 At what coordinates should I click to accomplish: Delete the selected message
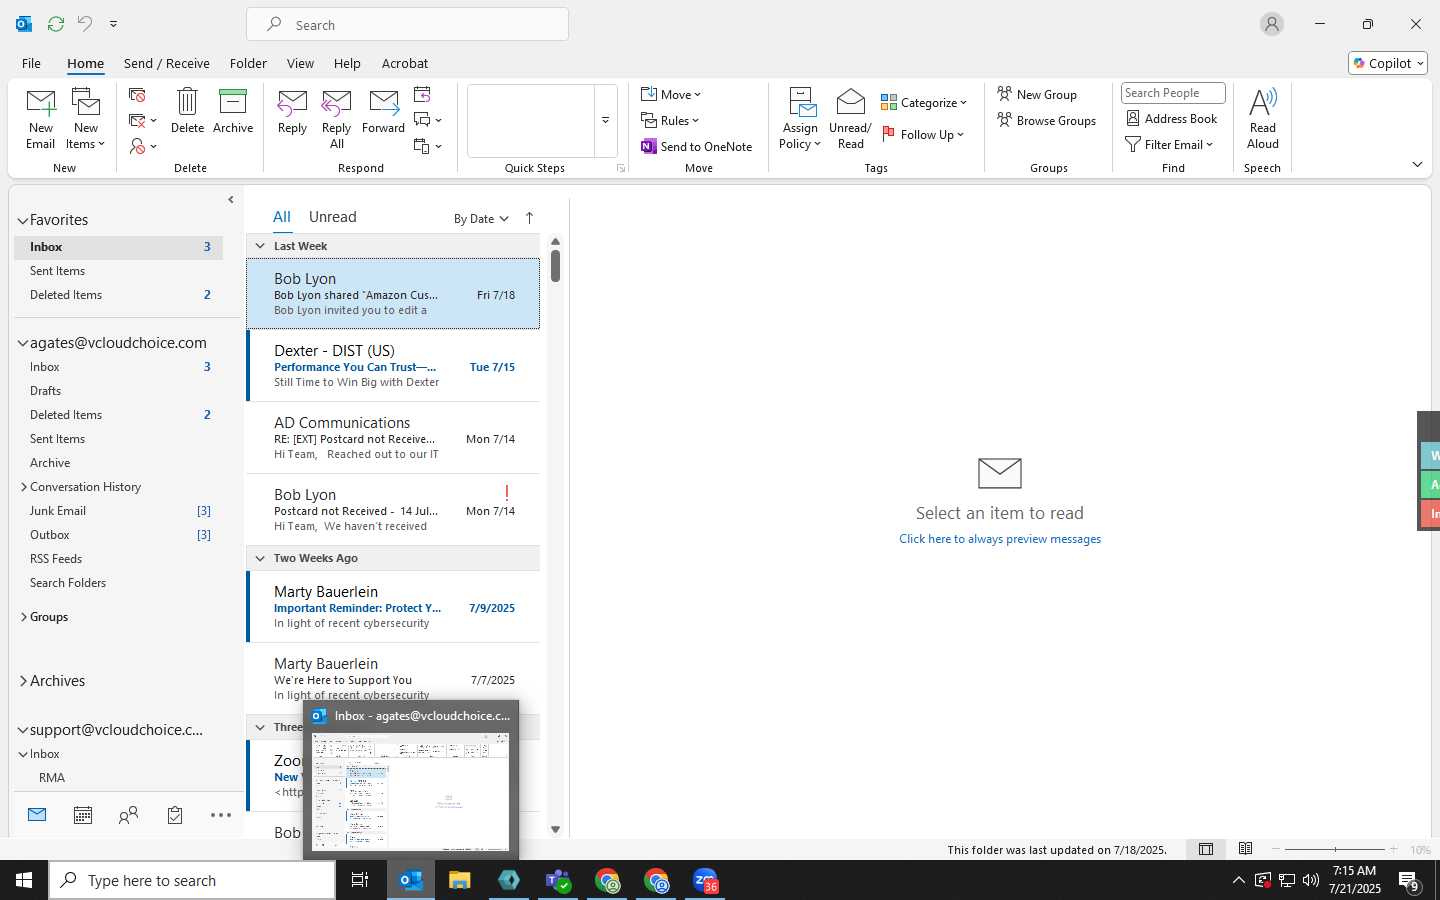(x=187, y=110)
